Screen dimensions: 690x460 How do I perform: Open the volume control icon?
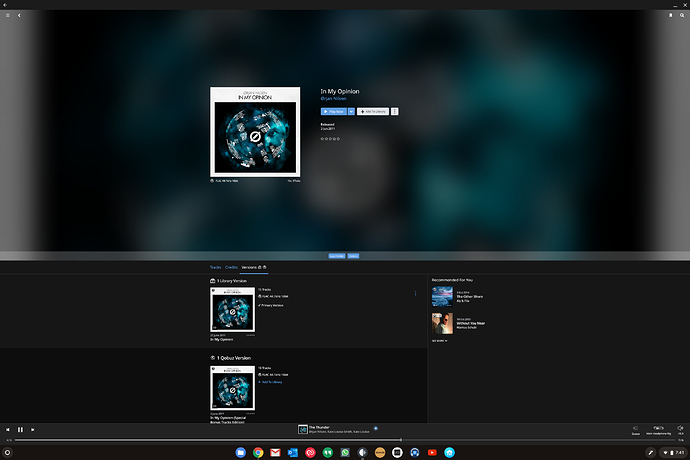680,430
